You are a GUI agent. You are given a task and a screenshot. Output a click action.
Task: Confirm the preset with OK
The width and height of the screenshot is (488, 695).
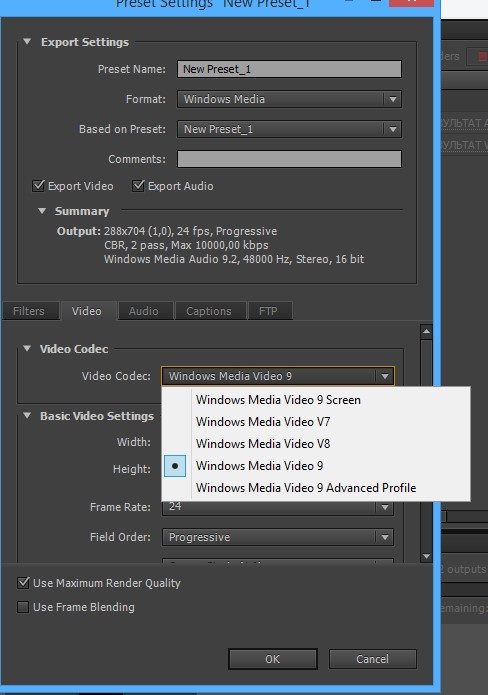(273, 659)
